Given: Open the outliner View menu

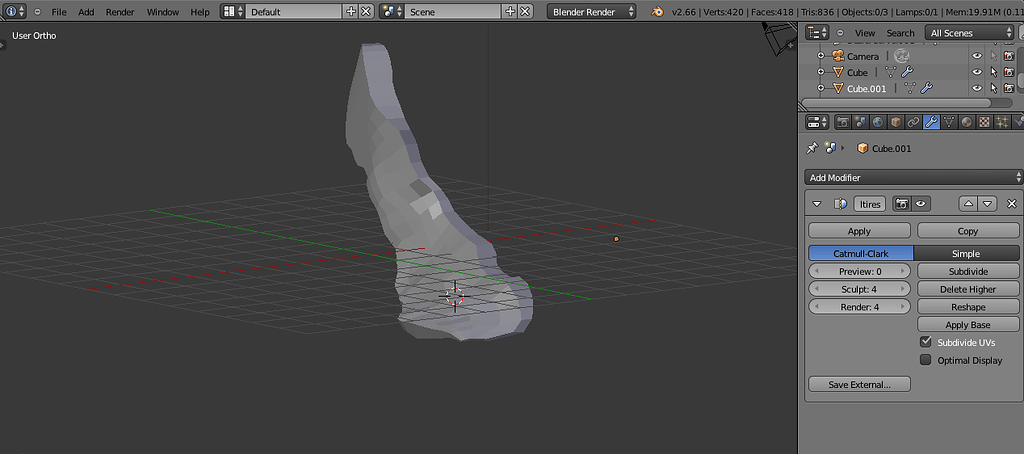Looking at the screenshot, I should pos(865,33).
